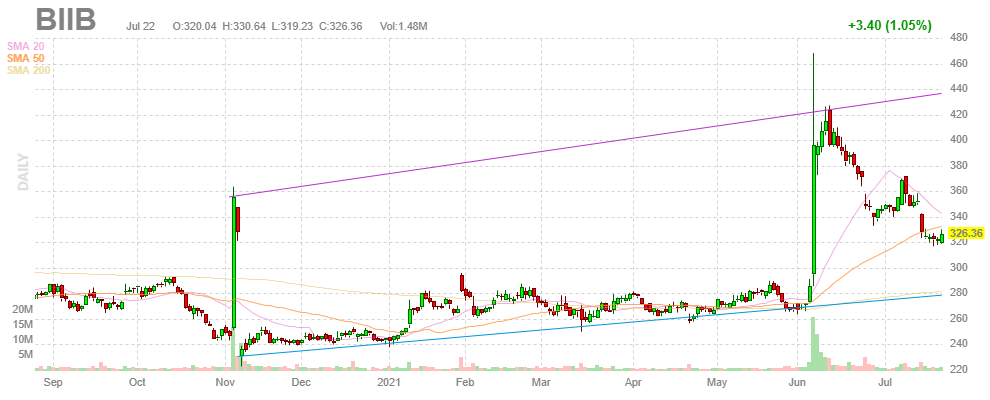Viewport: 990px width, 400px height.
Task: Click the Jun month label
Action: (797, 382)
